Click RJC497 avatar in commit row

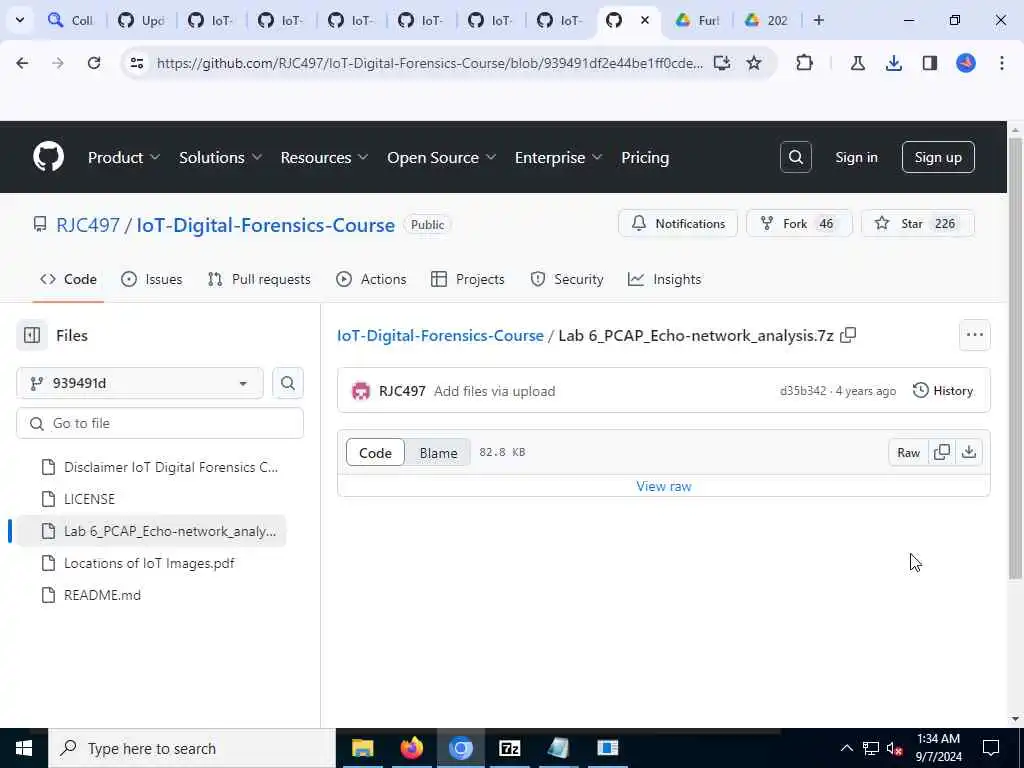click(x=361, y=391)
